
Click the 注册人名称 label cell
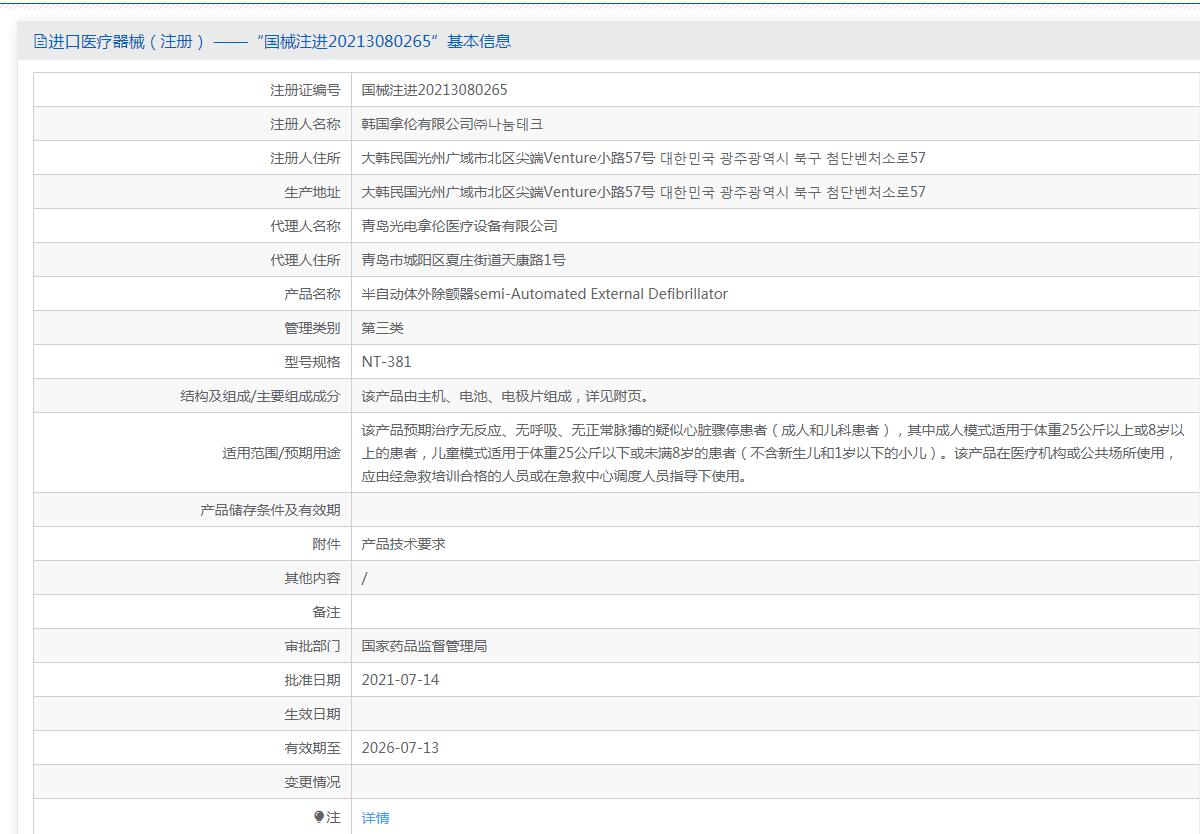coord(192,124)
